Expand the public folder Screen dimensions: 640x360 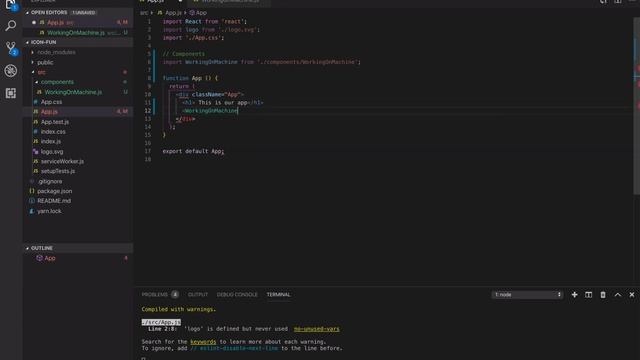(45, 62)
